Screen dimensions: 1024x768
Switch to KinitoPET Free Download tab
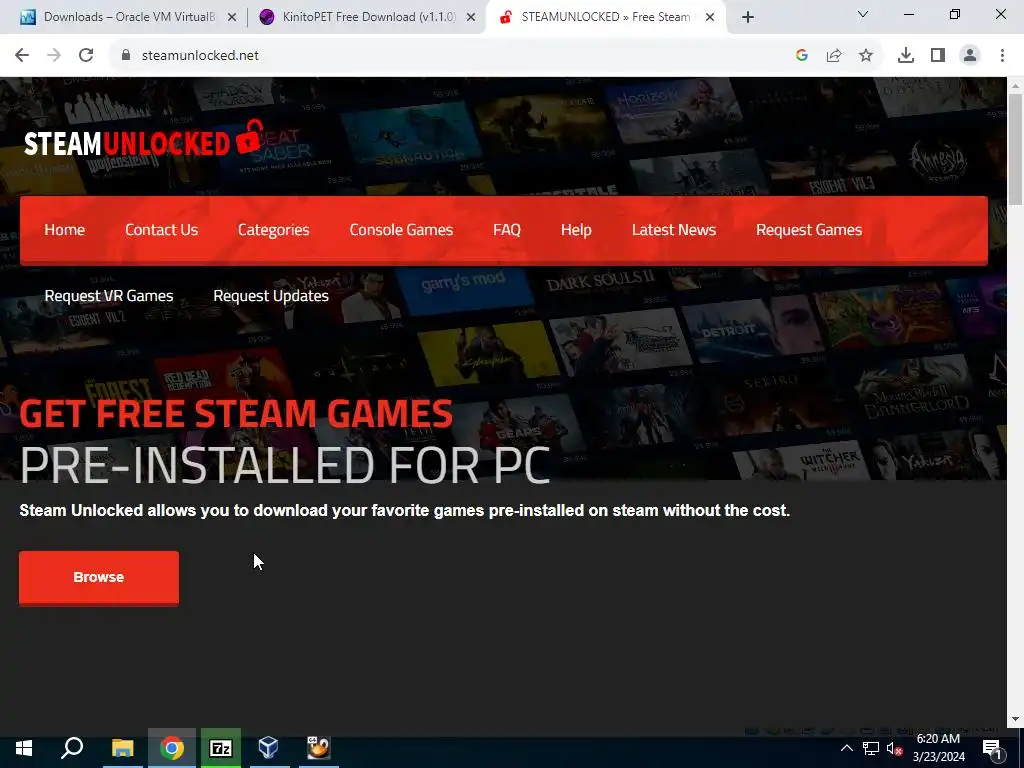tap(368, 17)
